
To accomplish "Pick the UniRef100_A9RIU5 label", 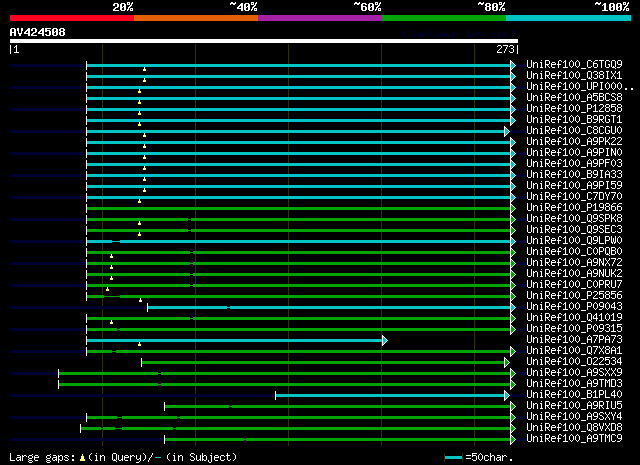I will point(574,406).
